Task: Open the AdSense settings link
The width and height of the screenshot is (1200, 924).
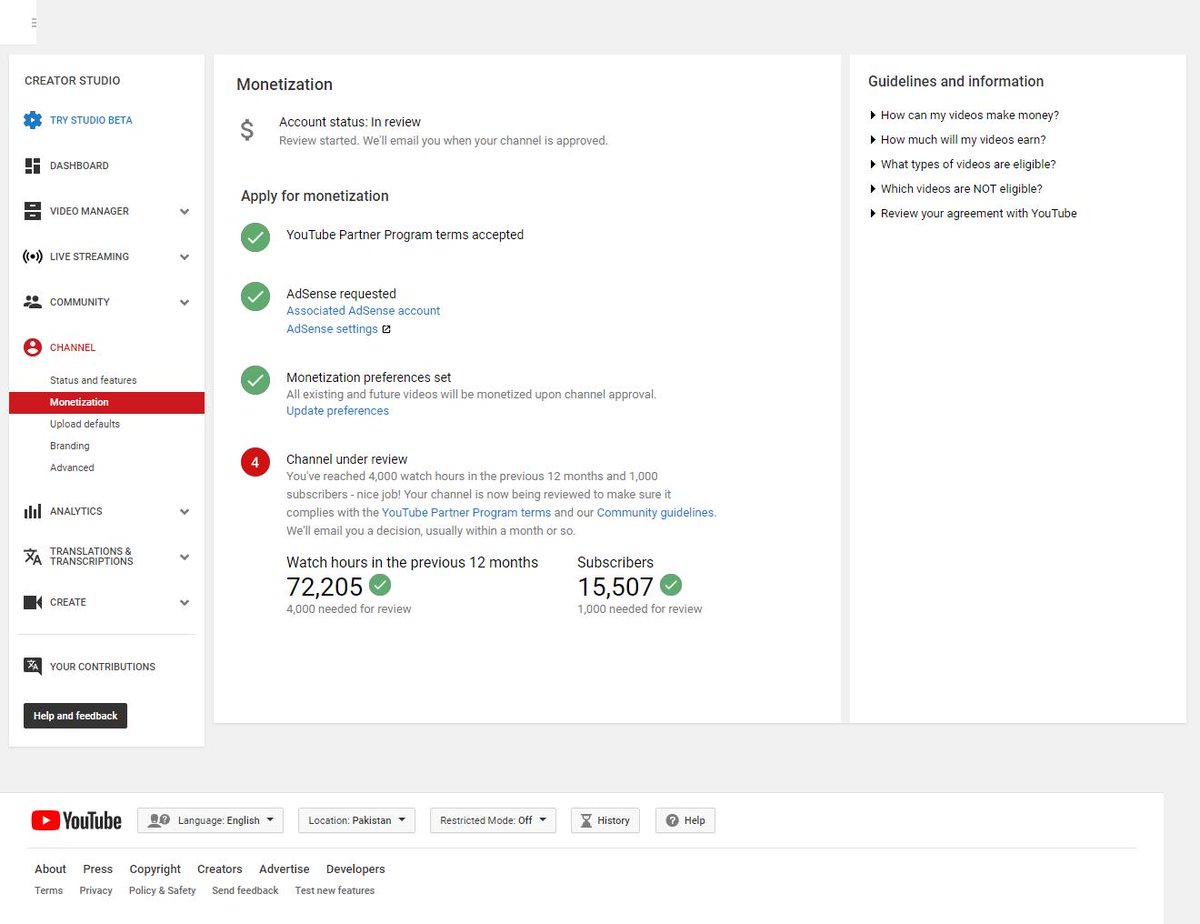Action: (332, 329)
